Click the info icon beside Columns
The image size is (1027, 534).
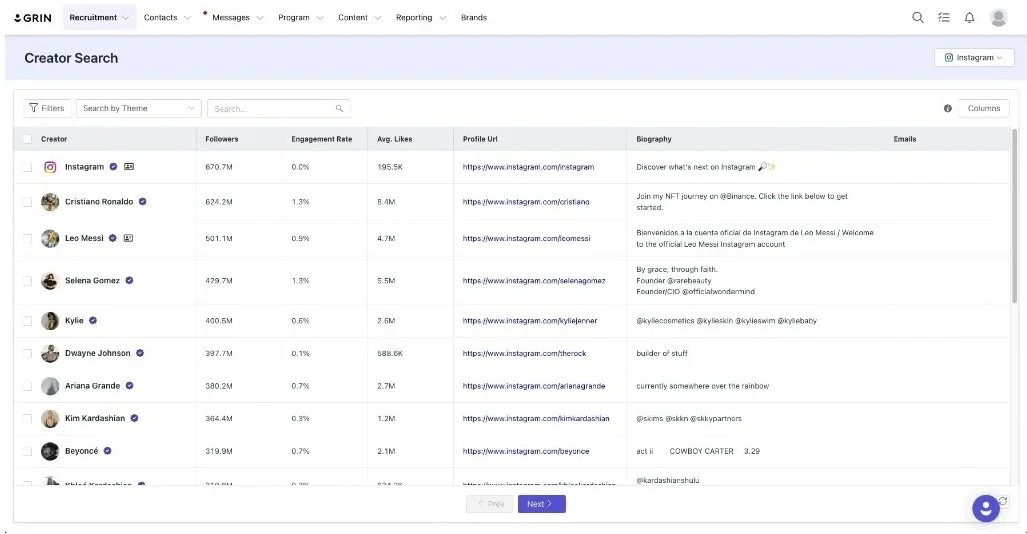click(x=948, y=108)
